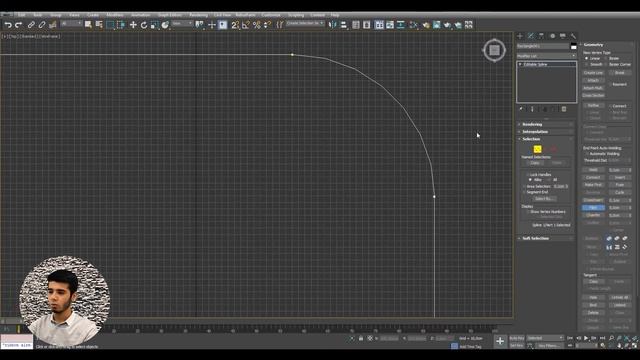Click the Make First button
Image resolution: width=640 pixels, height=360 pixels.
tap(593, 185)
